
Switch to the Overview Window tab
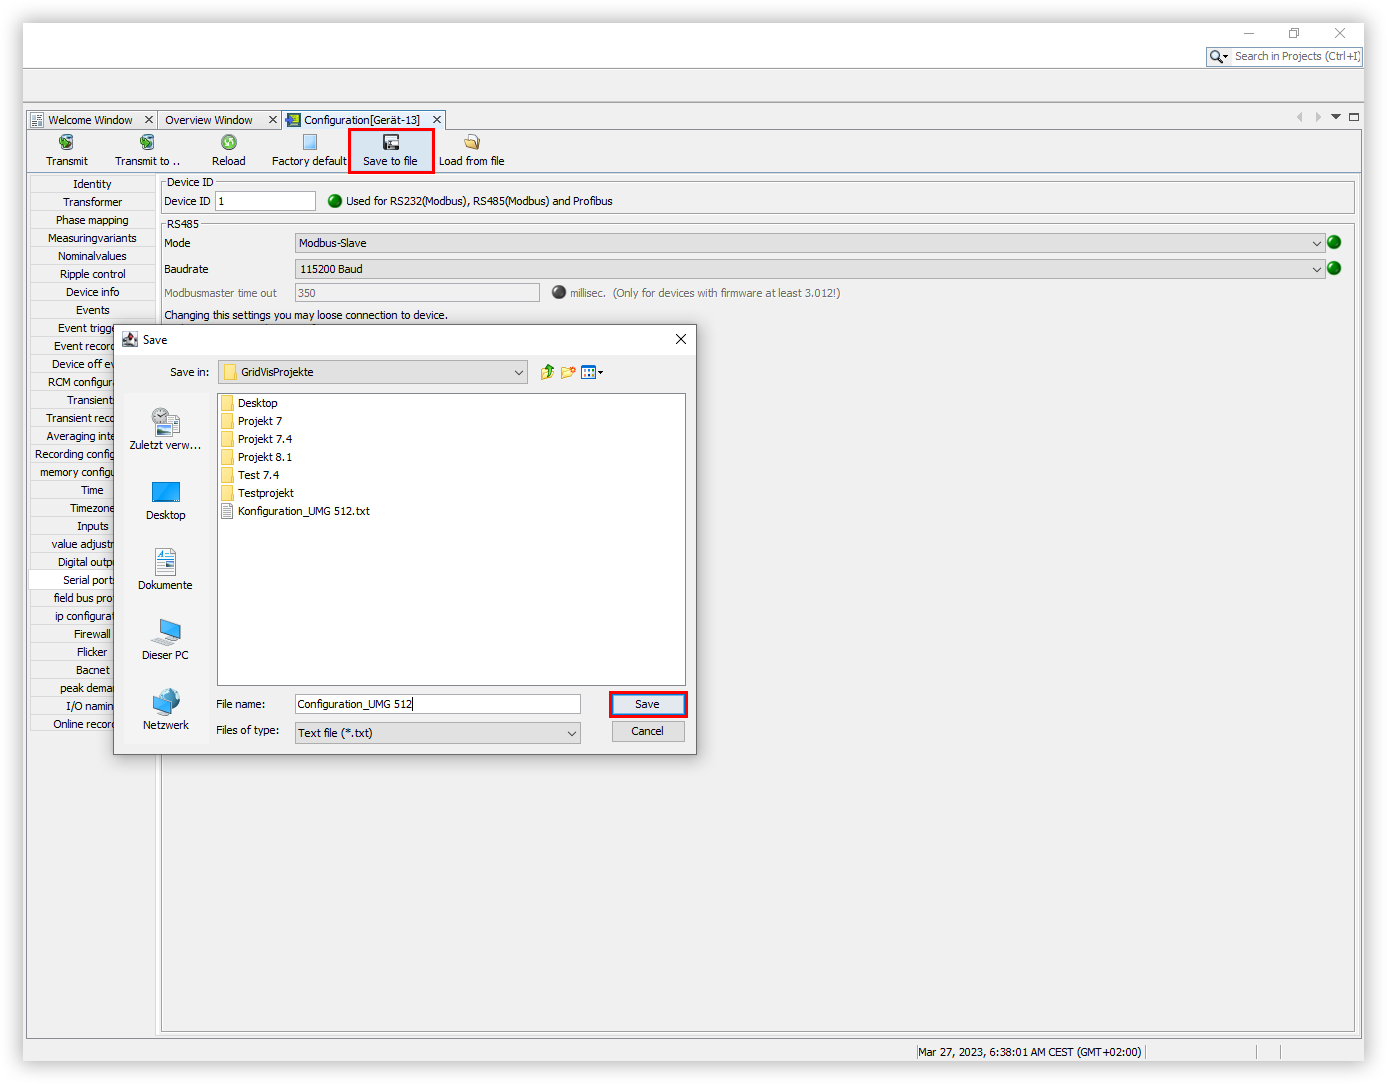(209, 120)
